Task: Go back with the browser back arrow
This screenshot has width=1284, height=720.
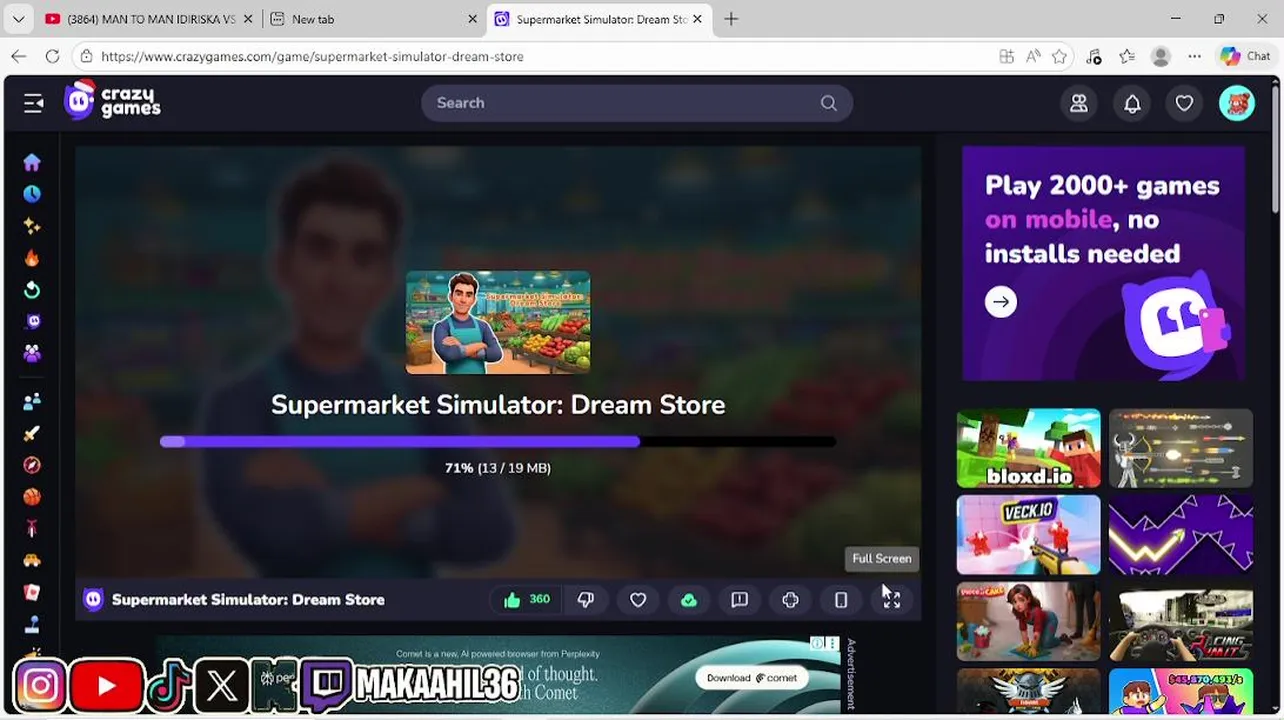Action: [19, 57]
